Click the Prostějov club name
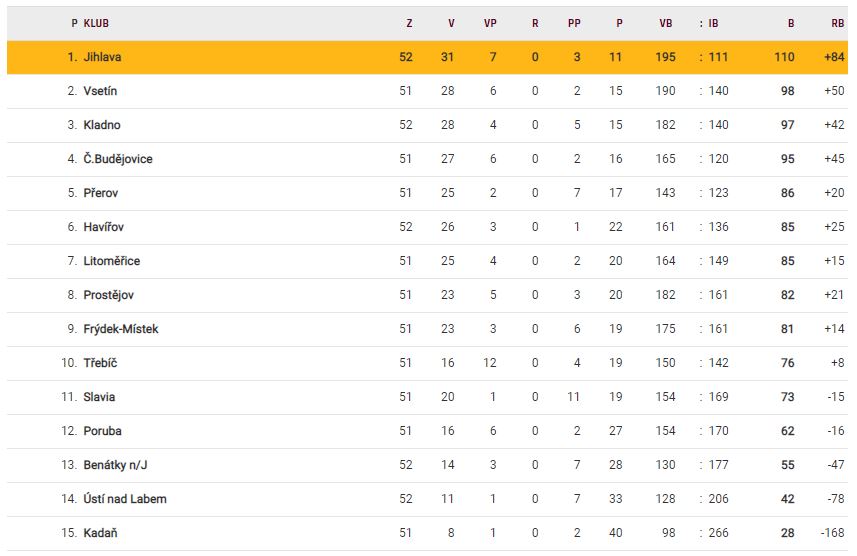Image resolution: width=857 pixels, height=556 pixels. click(x=109, y=295)
